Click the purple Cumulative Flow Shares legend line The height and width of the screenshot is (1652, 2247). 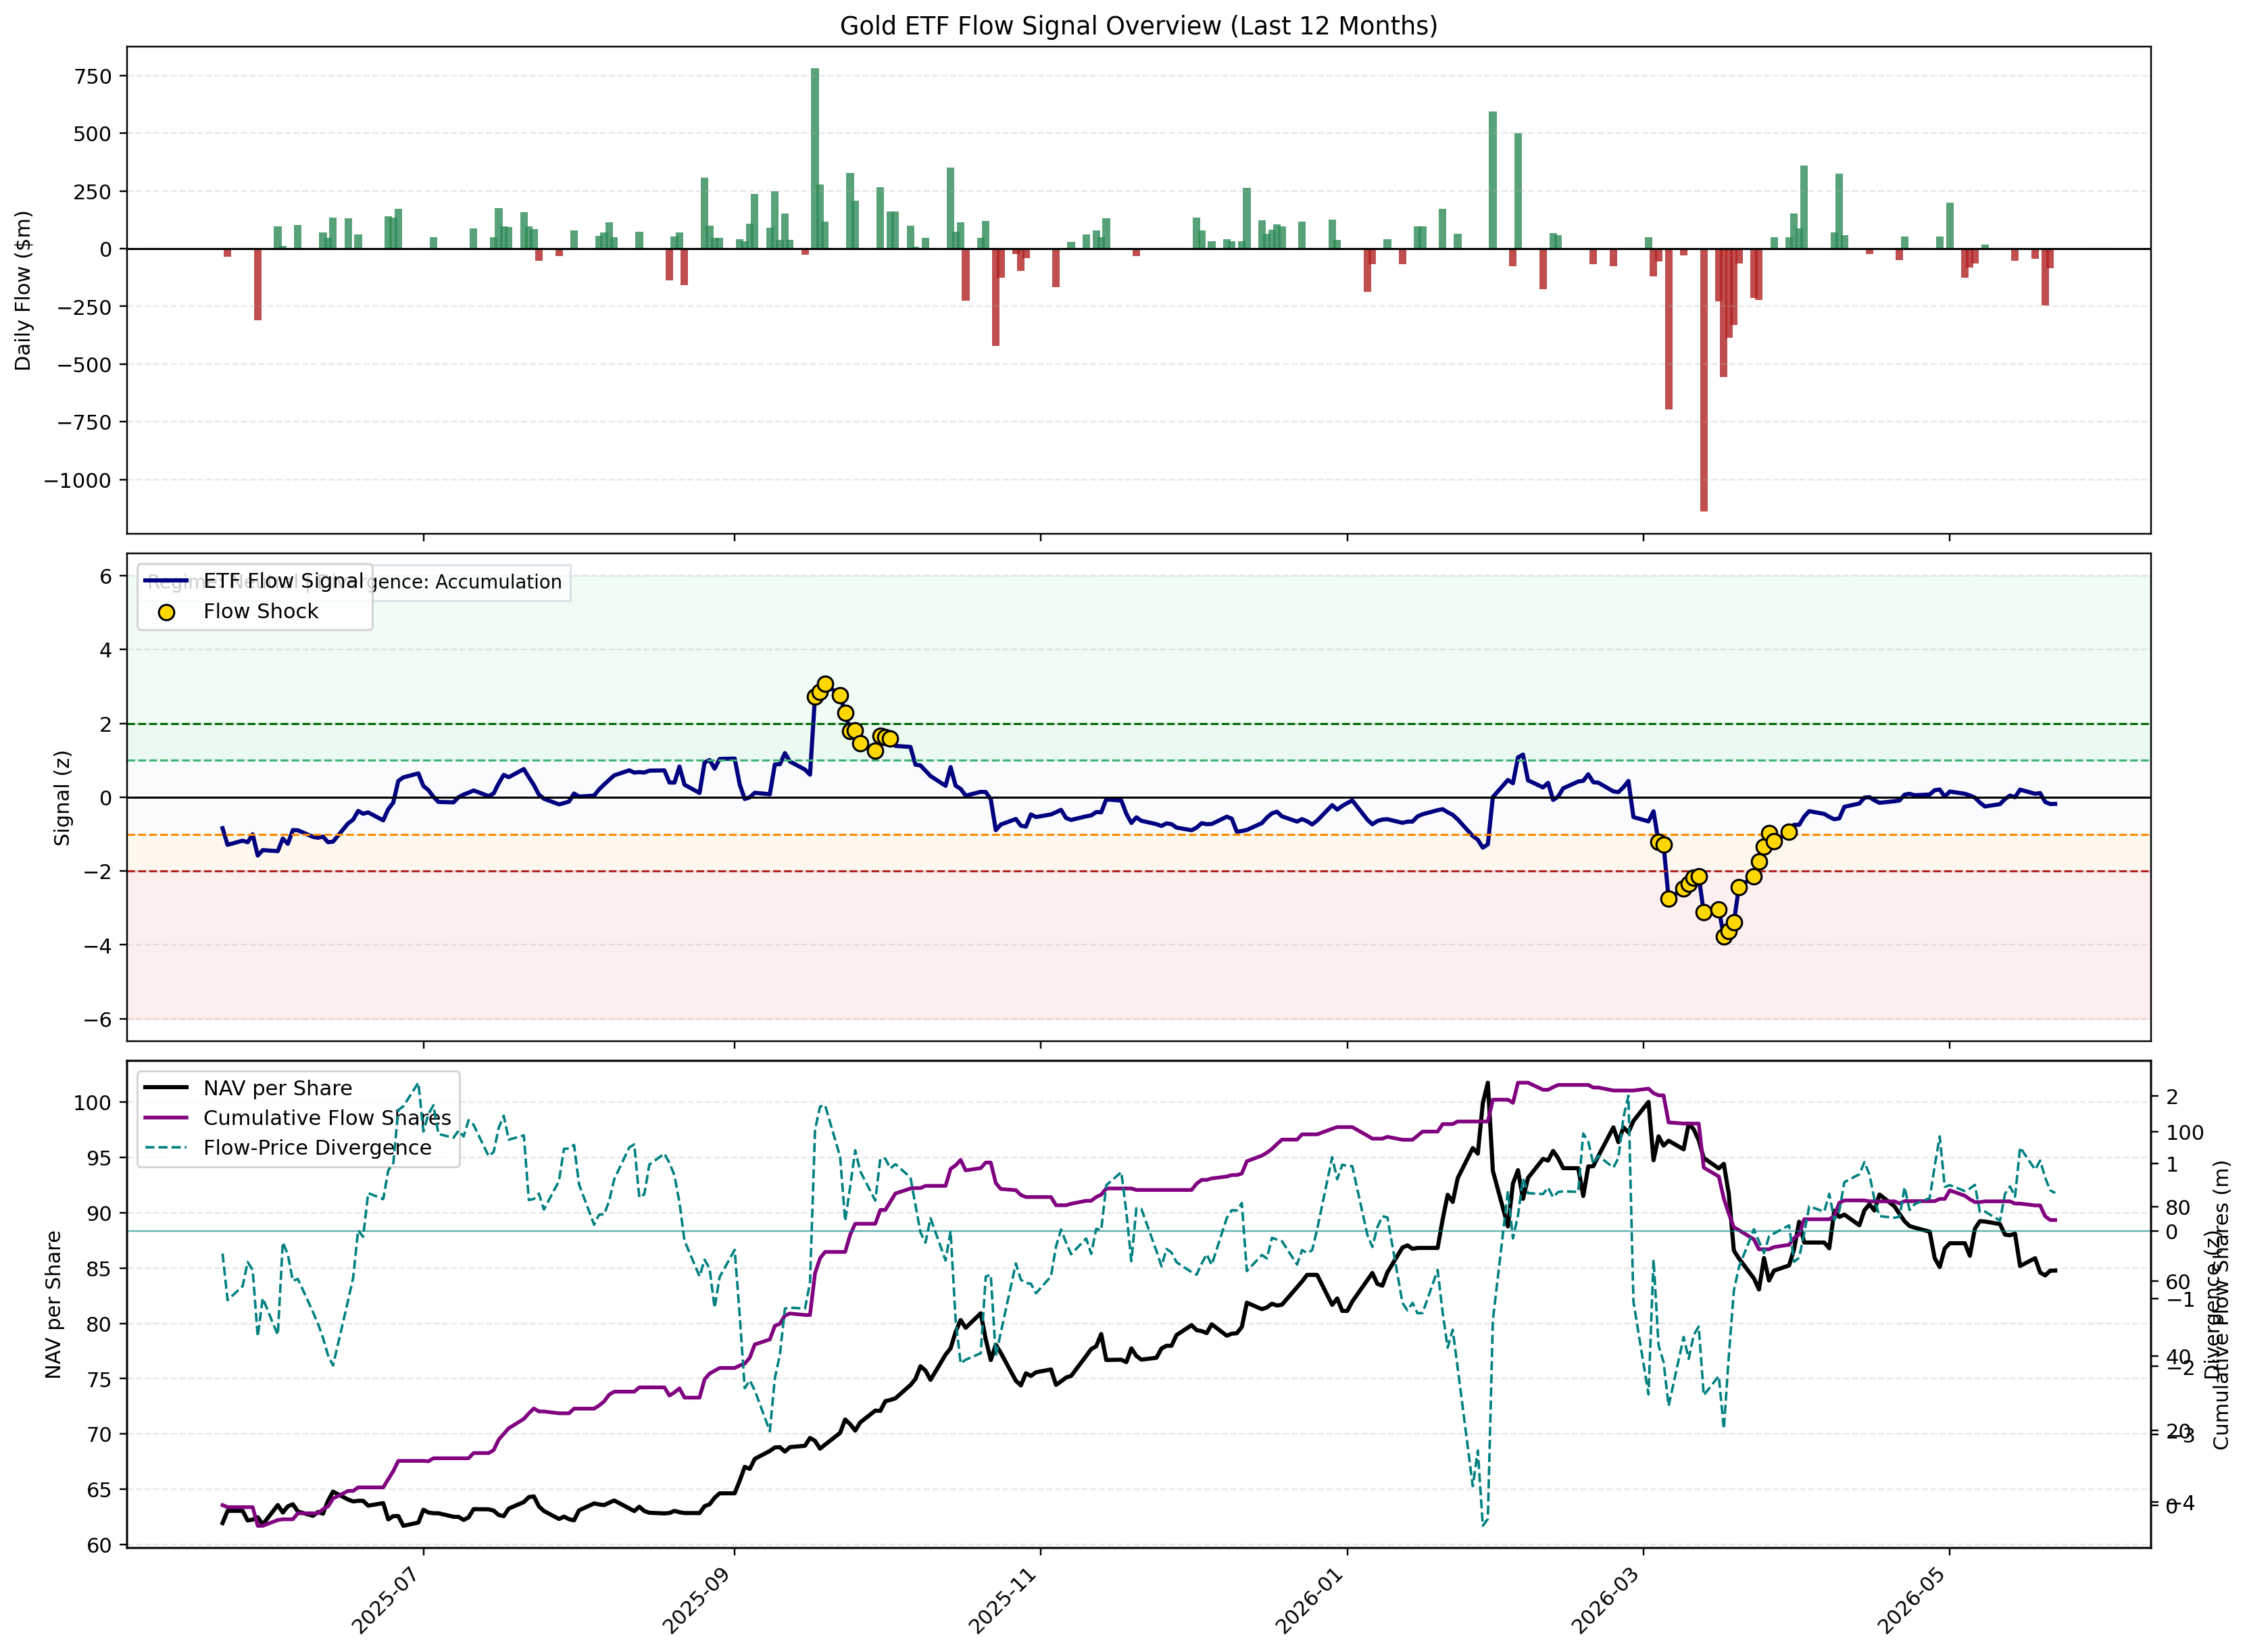[167, 1118]
